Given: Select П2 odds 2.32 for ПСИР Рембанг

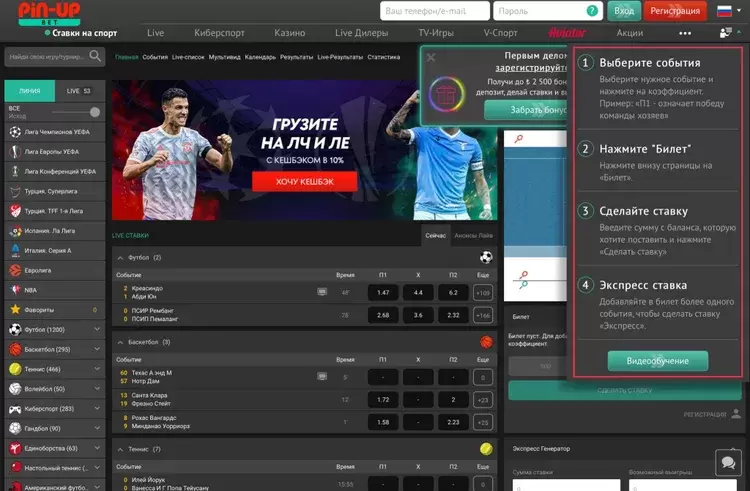Looking at the screenshot, I should pos(453,315).
